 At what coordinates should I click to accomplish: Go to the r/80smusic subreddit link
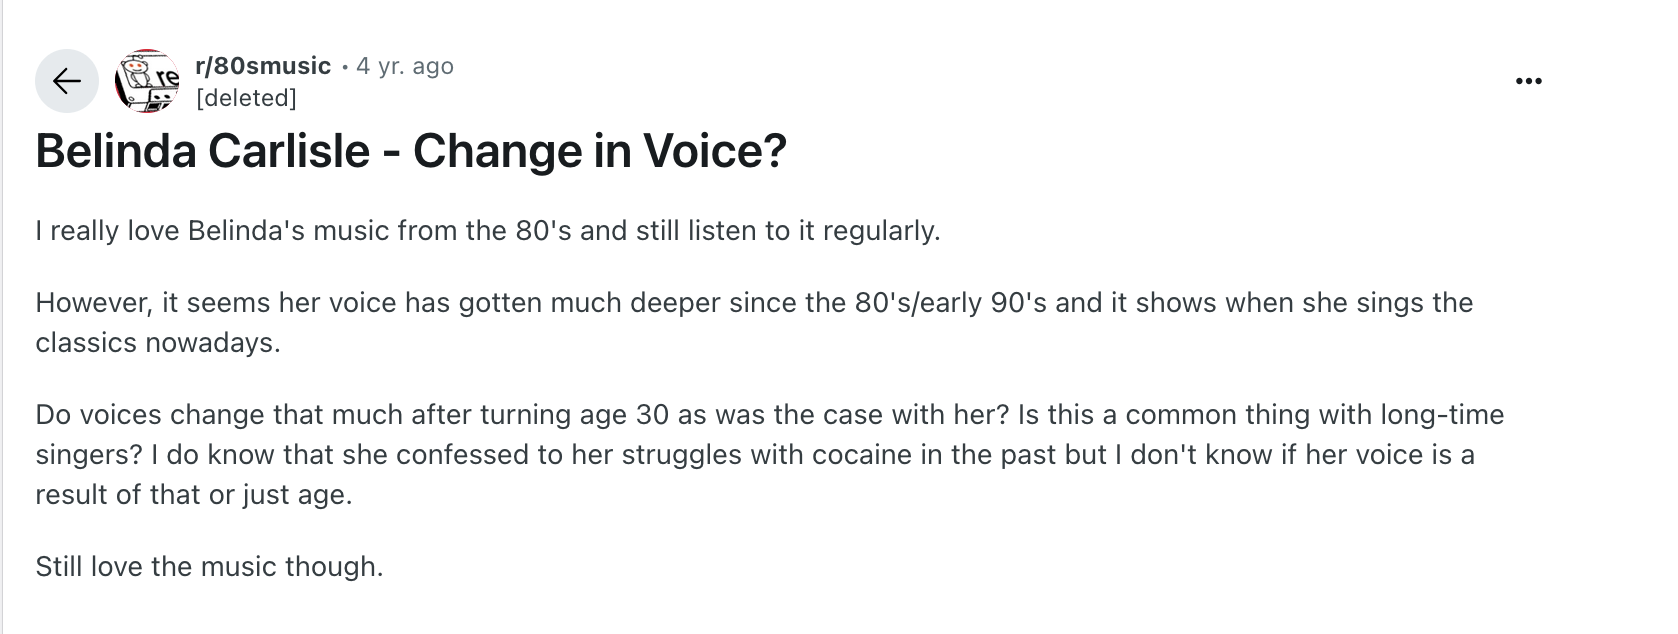[263, 66]
